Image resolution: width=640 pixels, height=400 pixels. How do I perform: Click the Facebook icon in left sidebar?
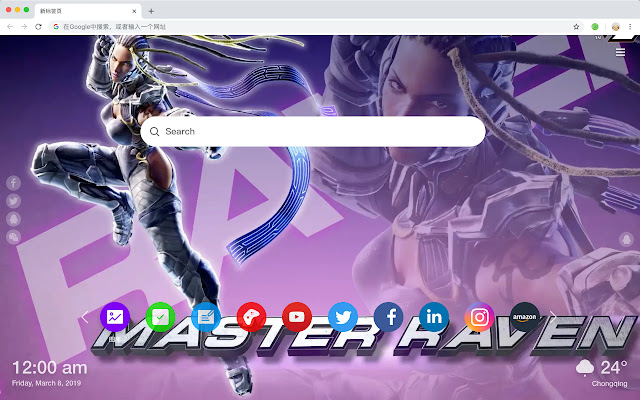13,183
